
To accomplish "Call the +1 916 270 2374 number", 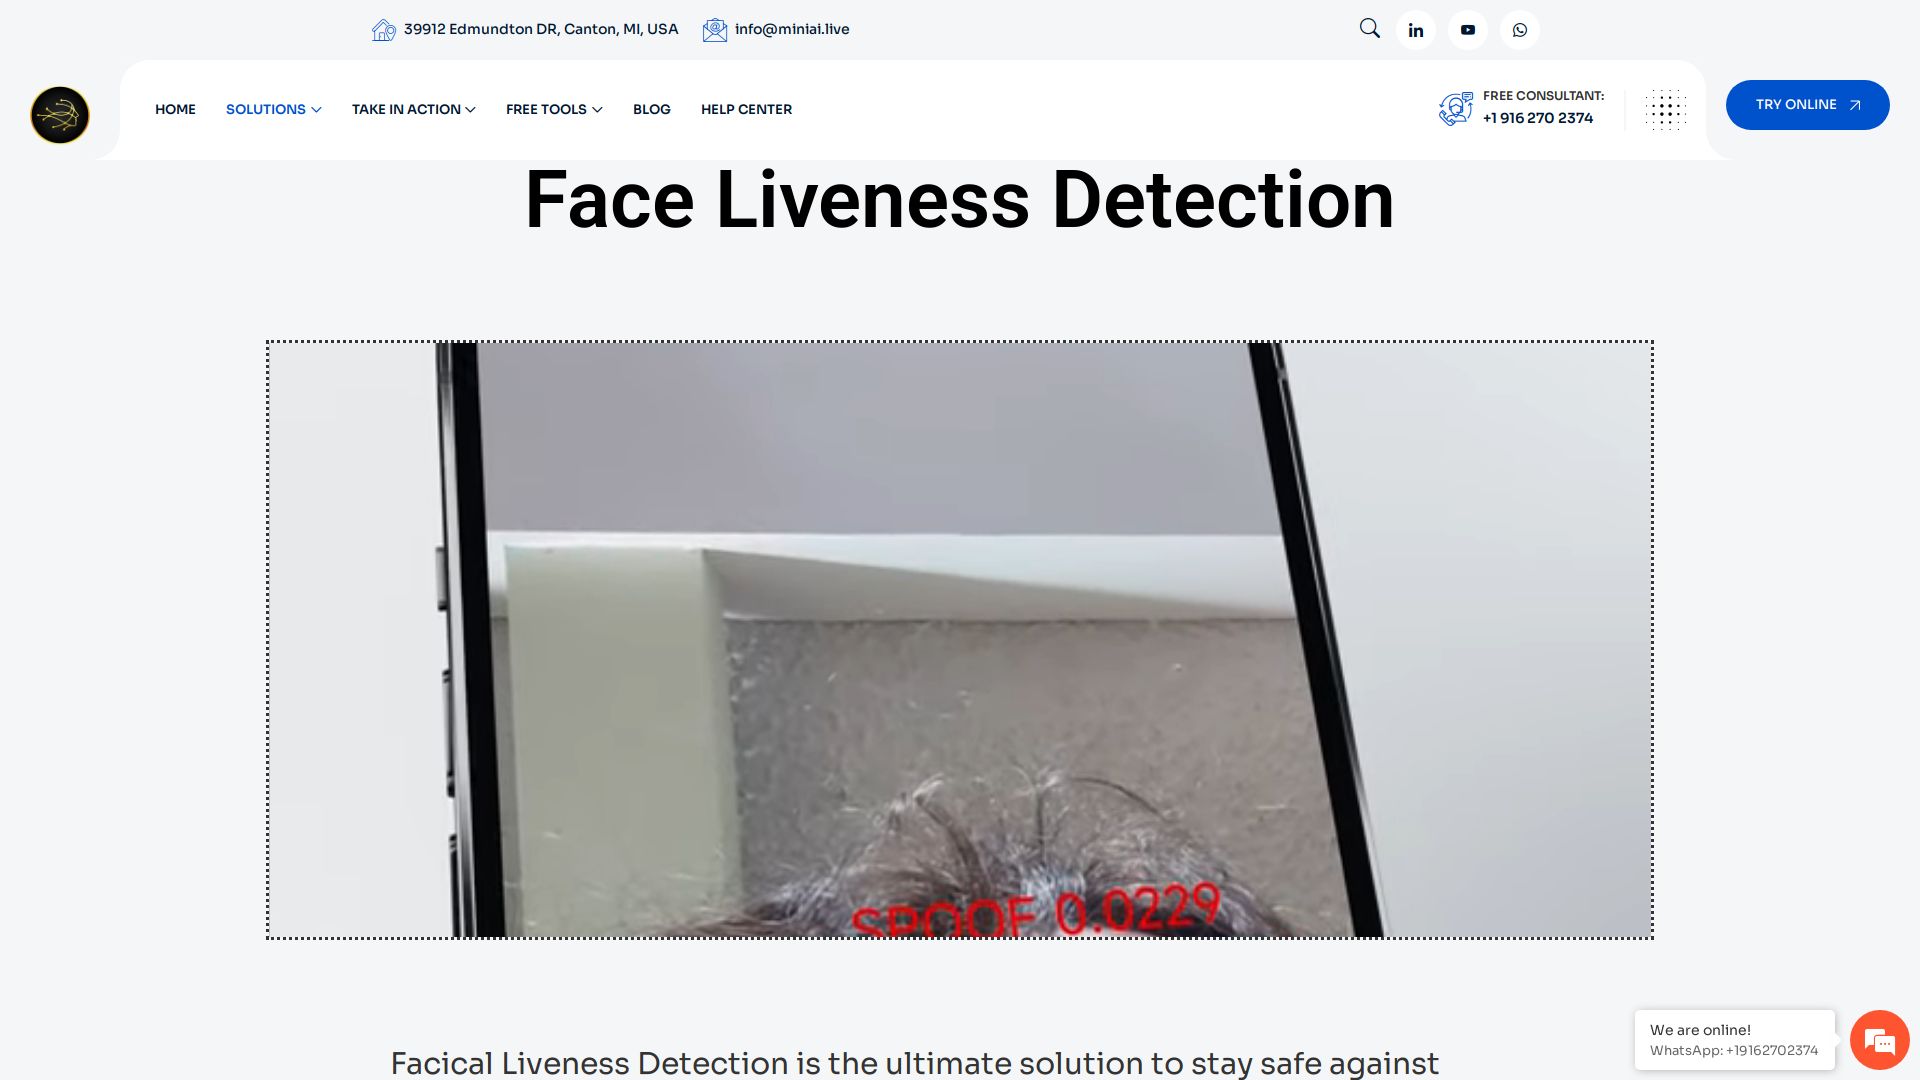I will (1537, 118).
